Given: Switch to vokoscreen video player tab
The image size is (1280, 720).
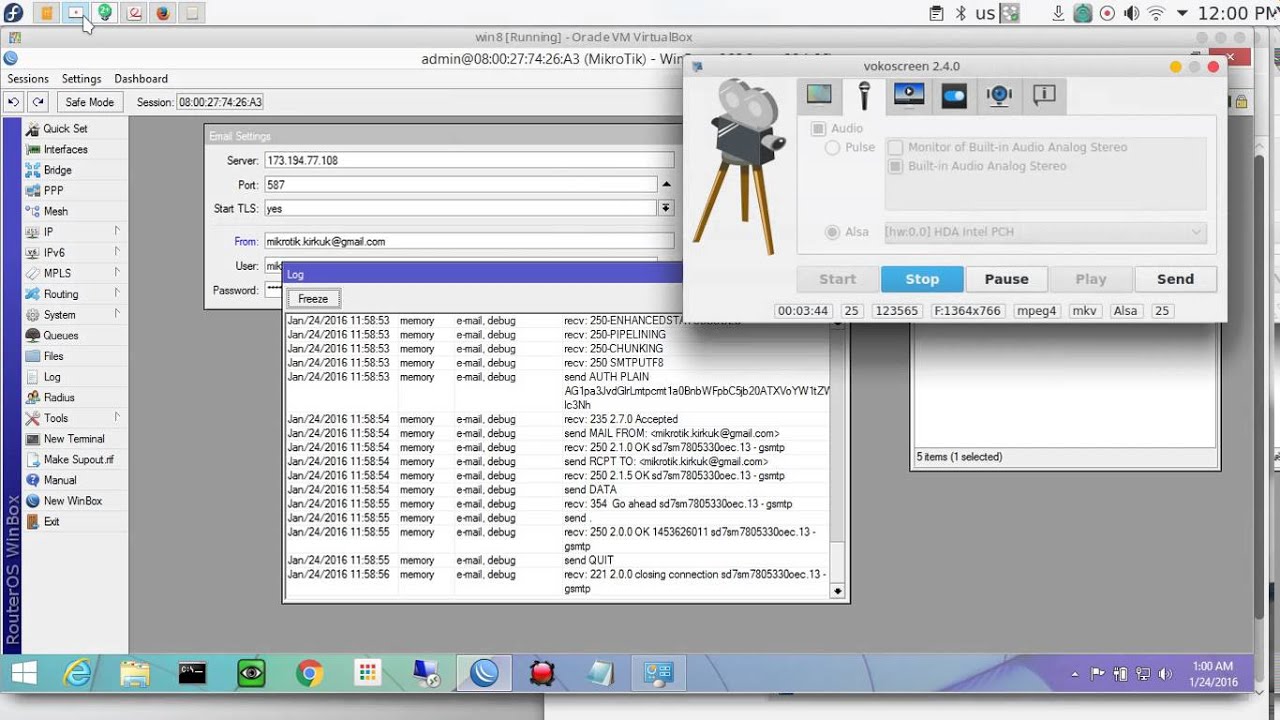Looking at the screenshot, I should click(909, 95).
